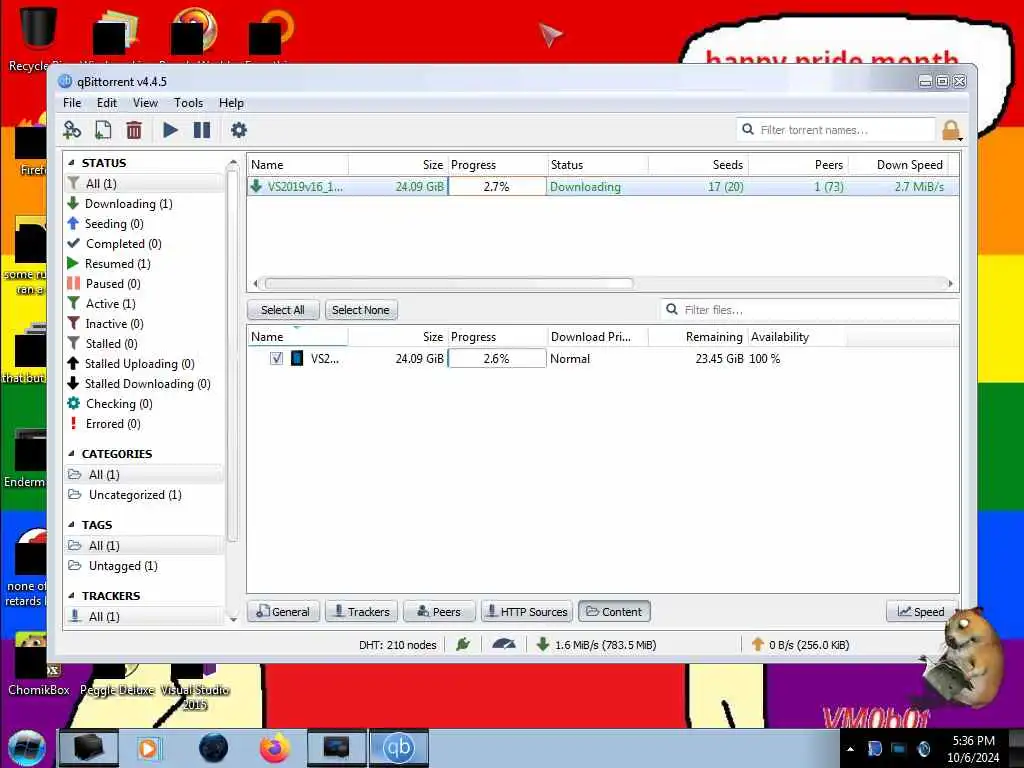This screenshot has height=768, width=1024.
Task: Collapse the TRACKERS section
Action: click(x=71, y=596)
